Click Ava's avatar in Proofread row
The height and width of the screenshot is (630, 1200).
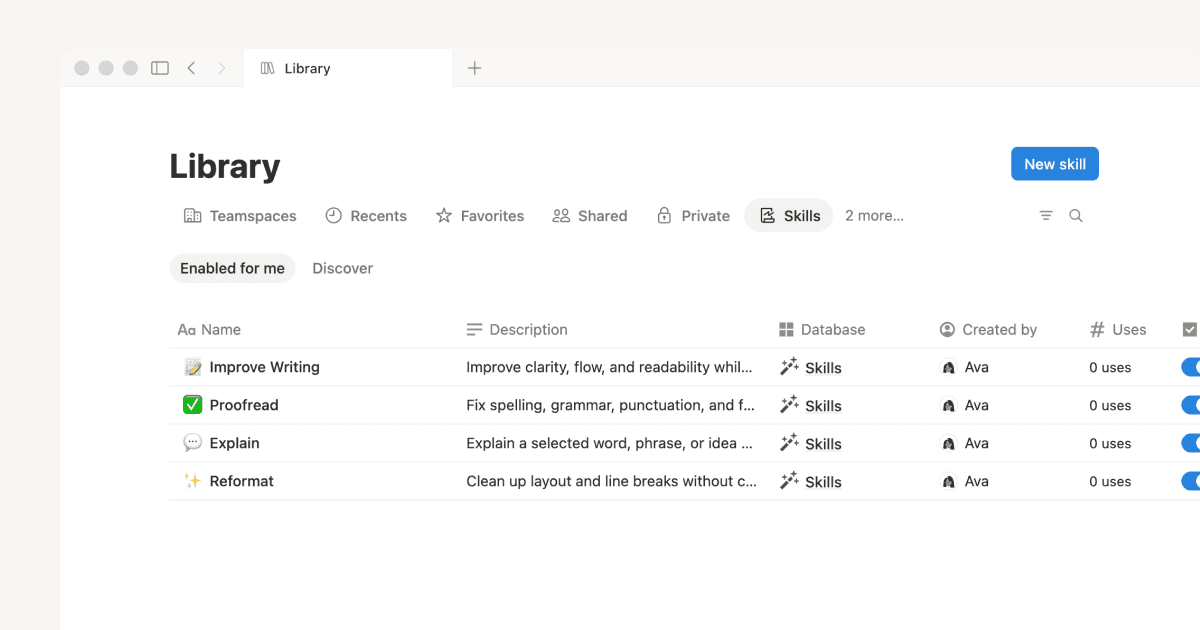tap(949, 406)
